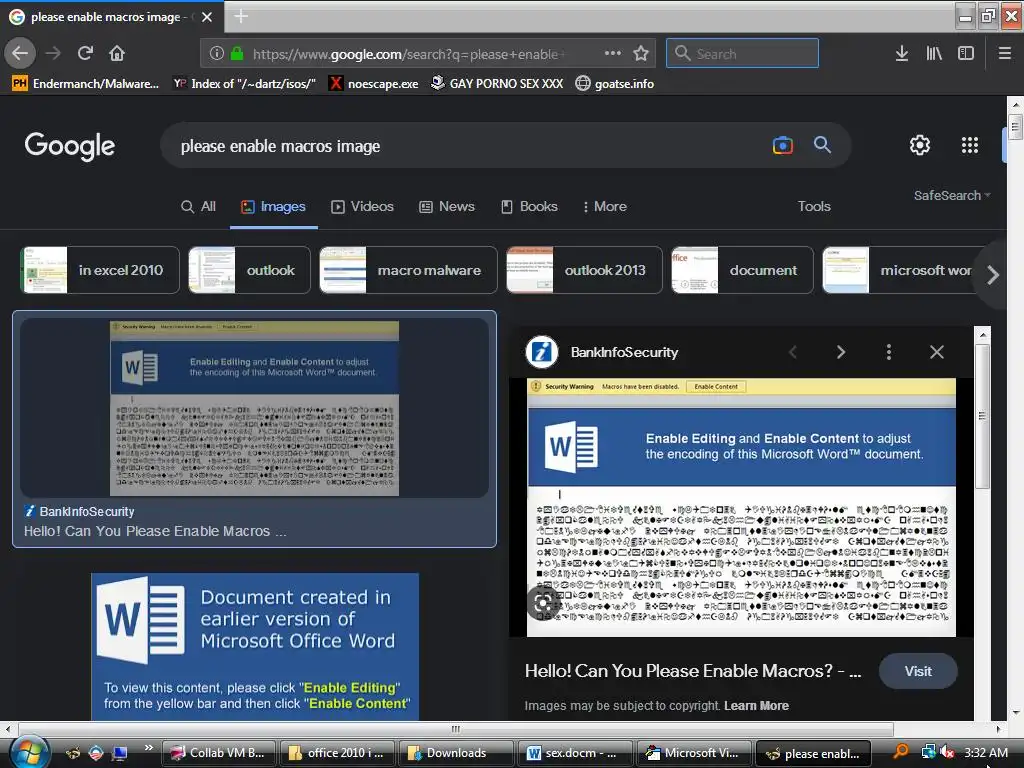
Task: Click the green padlock security icon
Action: pyautogui.click(x=237, y=54)
